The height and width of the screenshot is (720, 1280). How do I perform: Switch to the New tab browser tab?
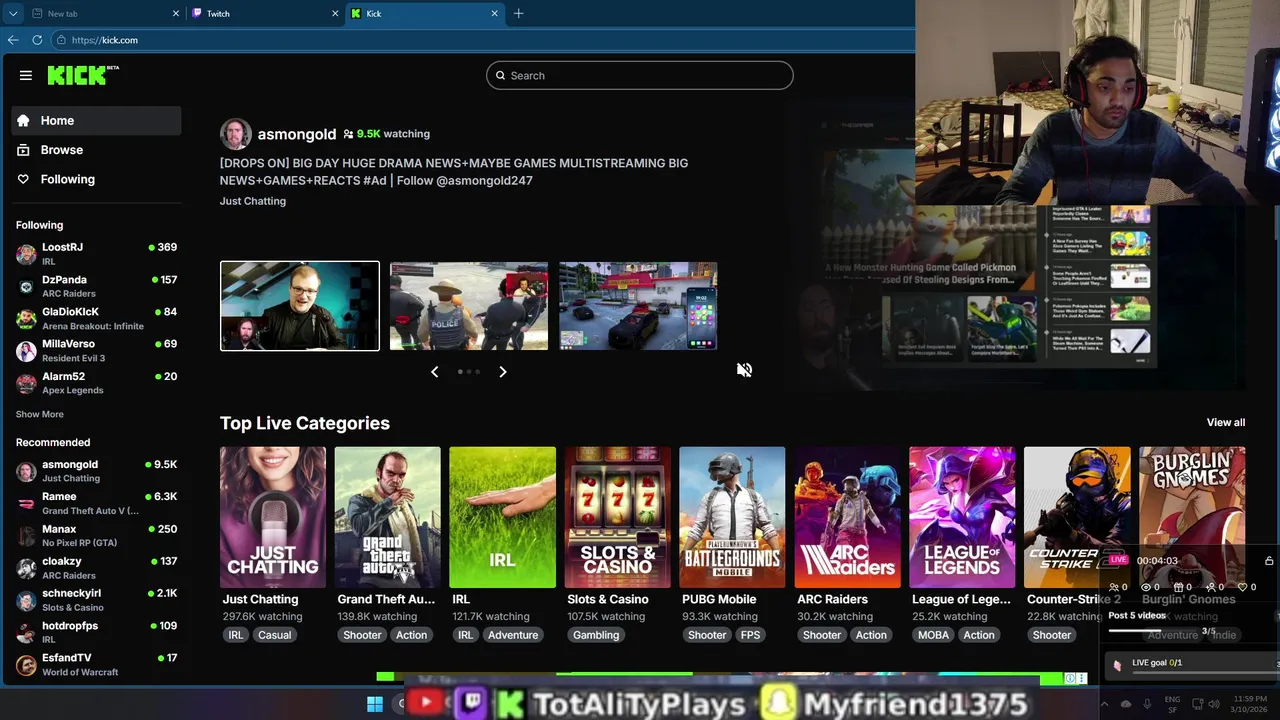click(103, 14)
